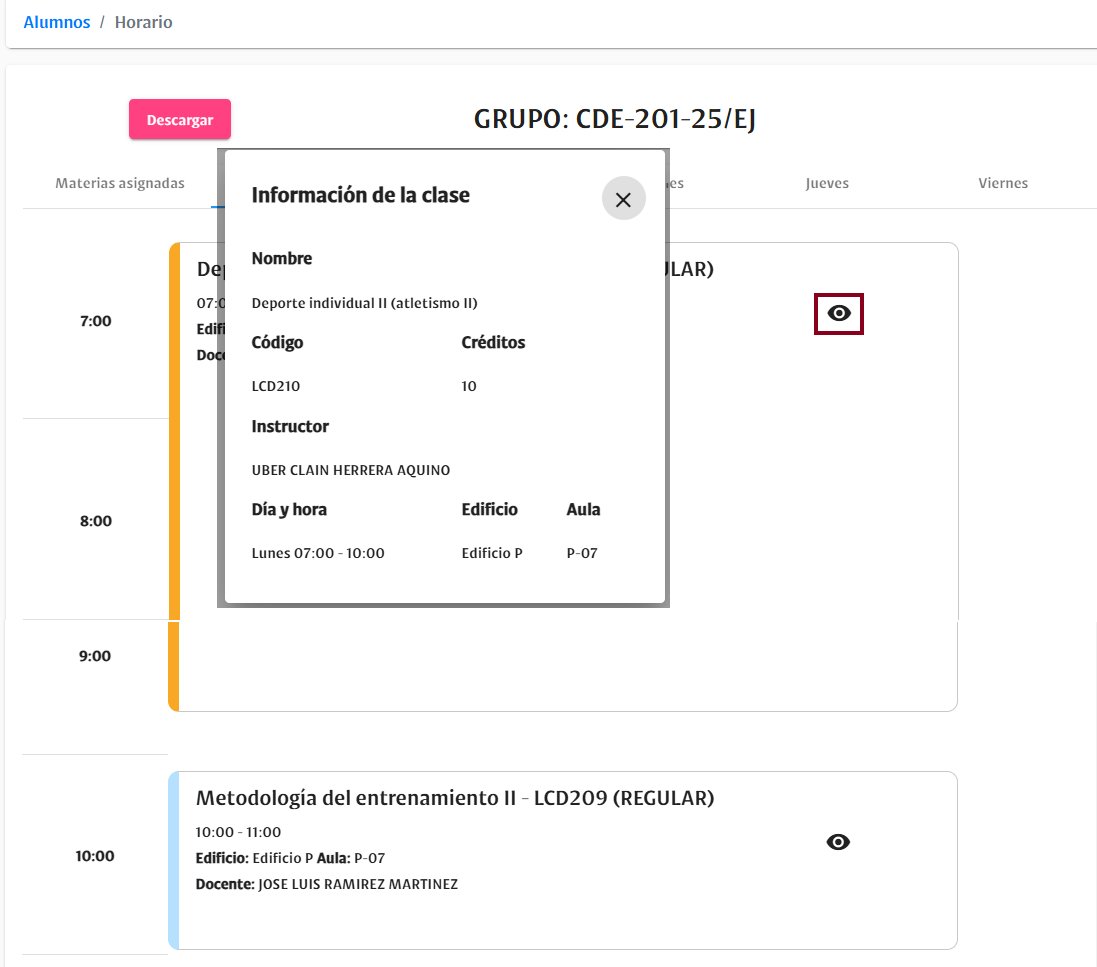Click the Lunes 07:00 - 10:00 schedule text

[x=318, y=553]
